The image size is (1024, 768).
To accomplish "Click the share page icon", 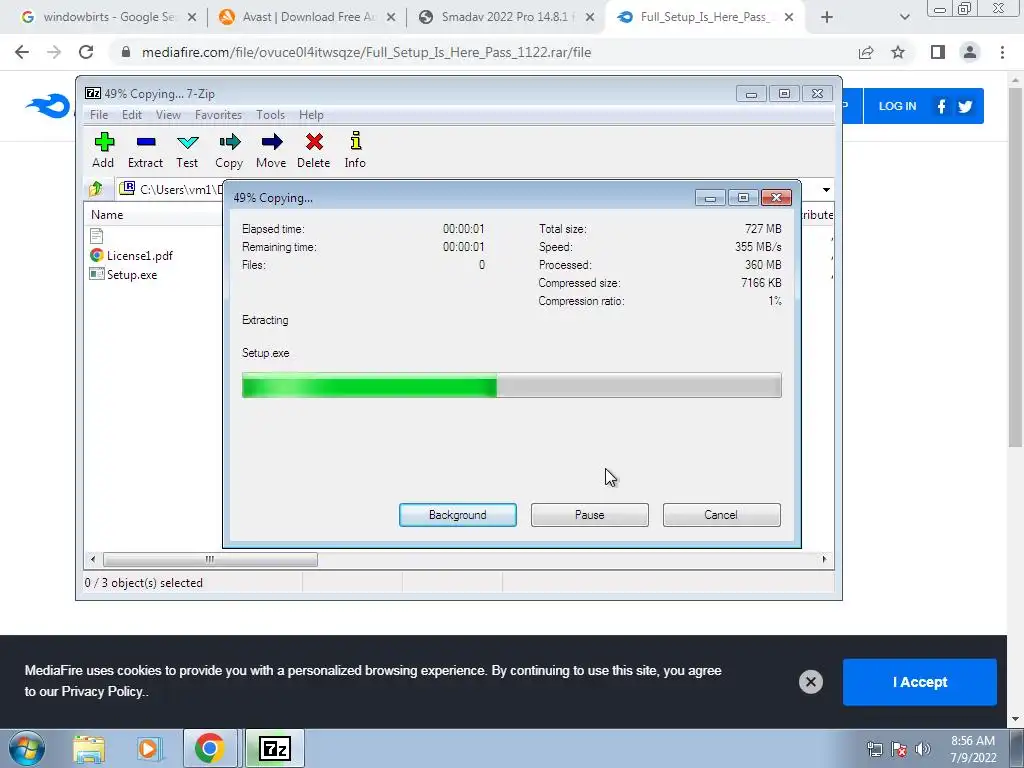I will point(866,52).
